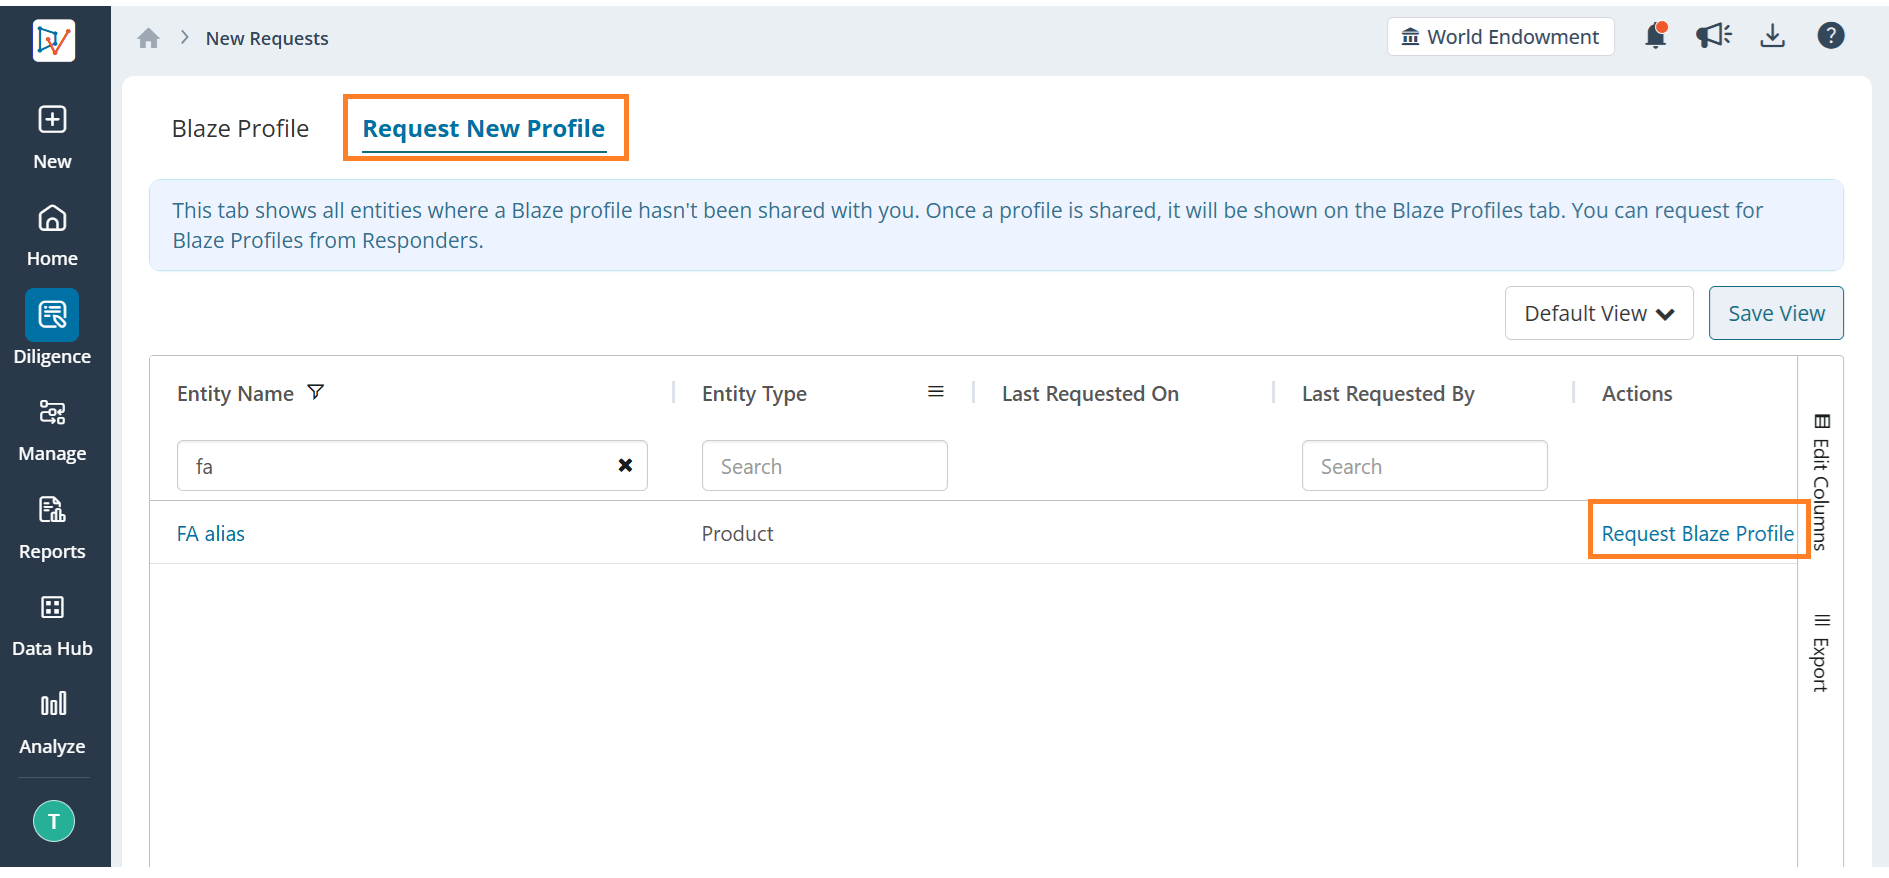
Task: Switch to the Blaze Profile tab
Action: pyautogui.click(x=240, y=129)
